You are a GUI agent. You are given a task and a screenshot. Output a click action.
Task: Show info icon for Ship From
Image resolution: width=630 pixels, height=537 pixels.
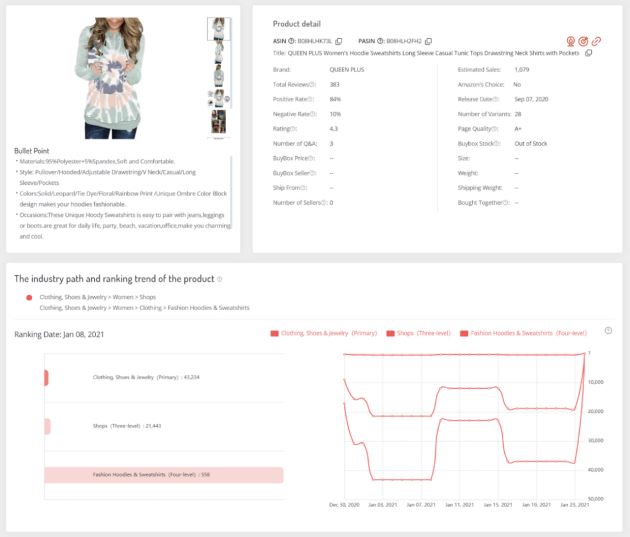point(304,188)
